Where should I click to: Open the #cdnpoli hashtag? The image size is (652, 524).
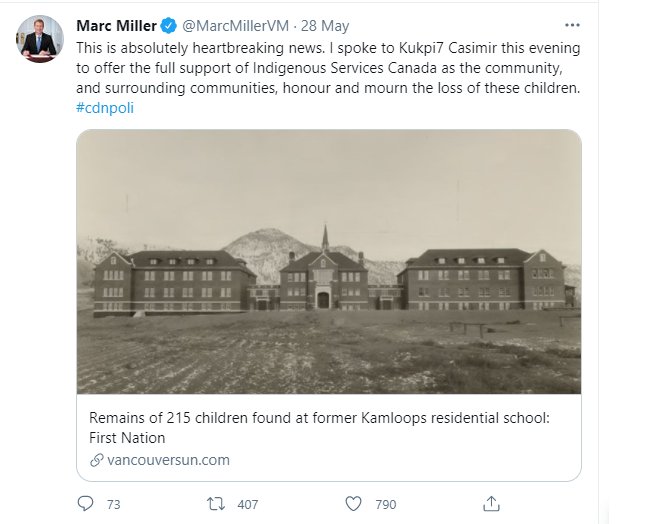(105, 108)
